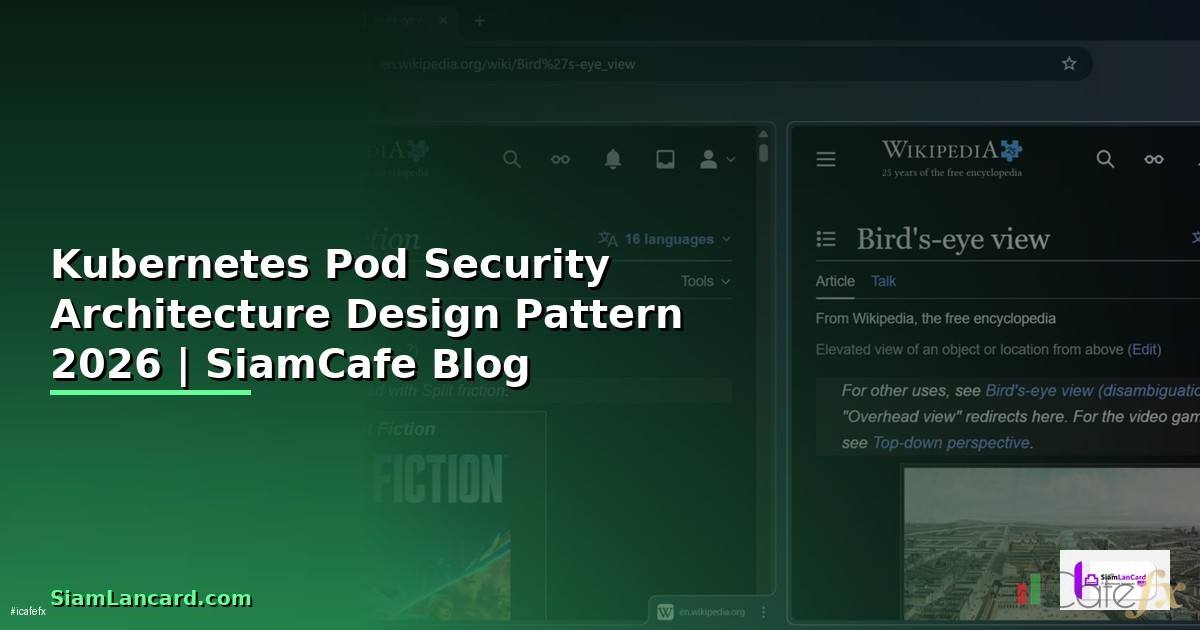Screen dimensions: 1200x630
Task: Click the W site icon at bottom
Action: [x=665, y=612]
